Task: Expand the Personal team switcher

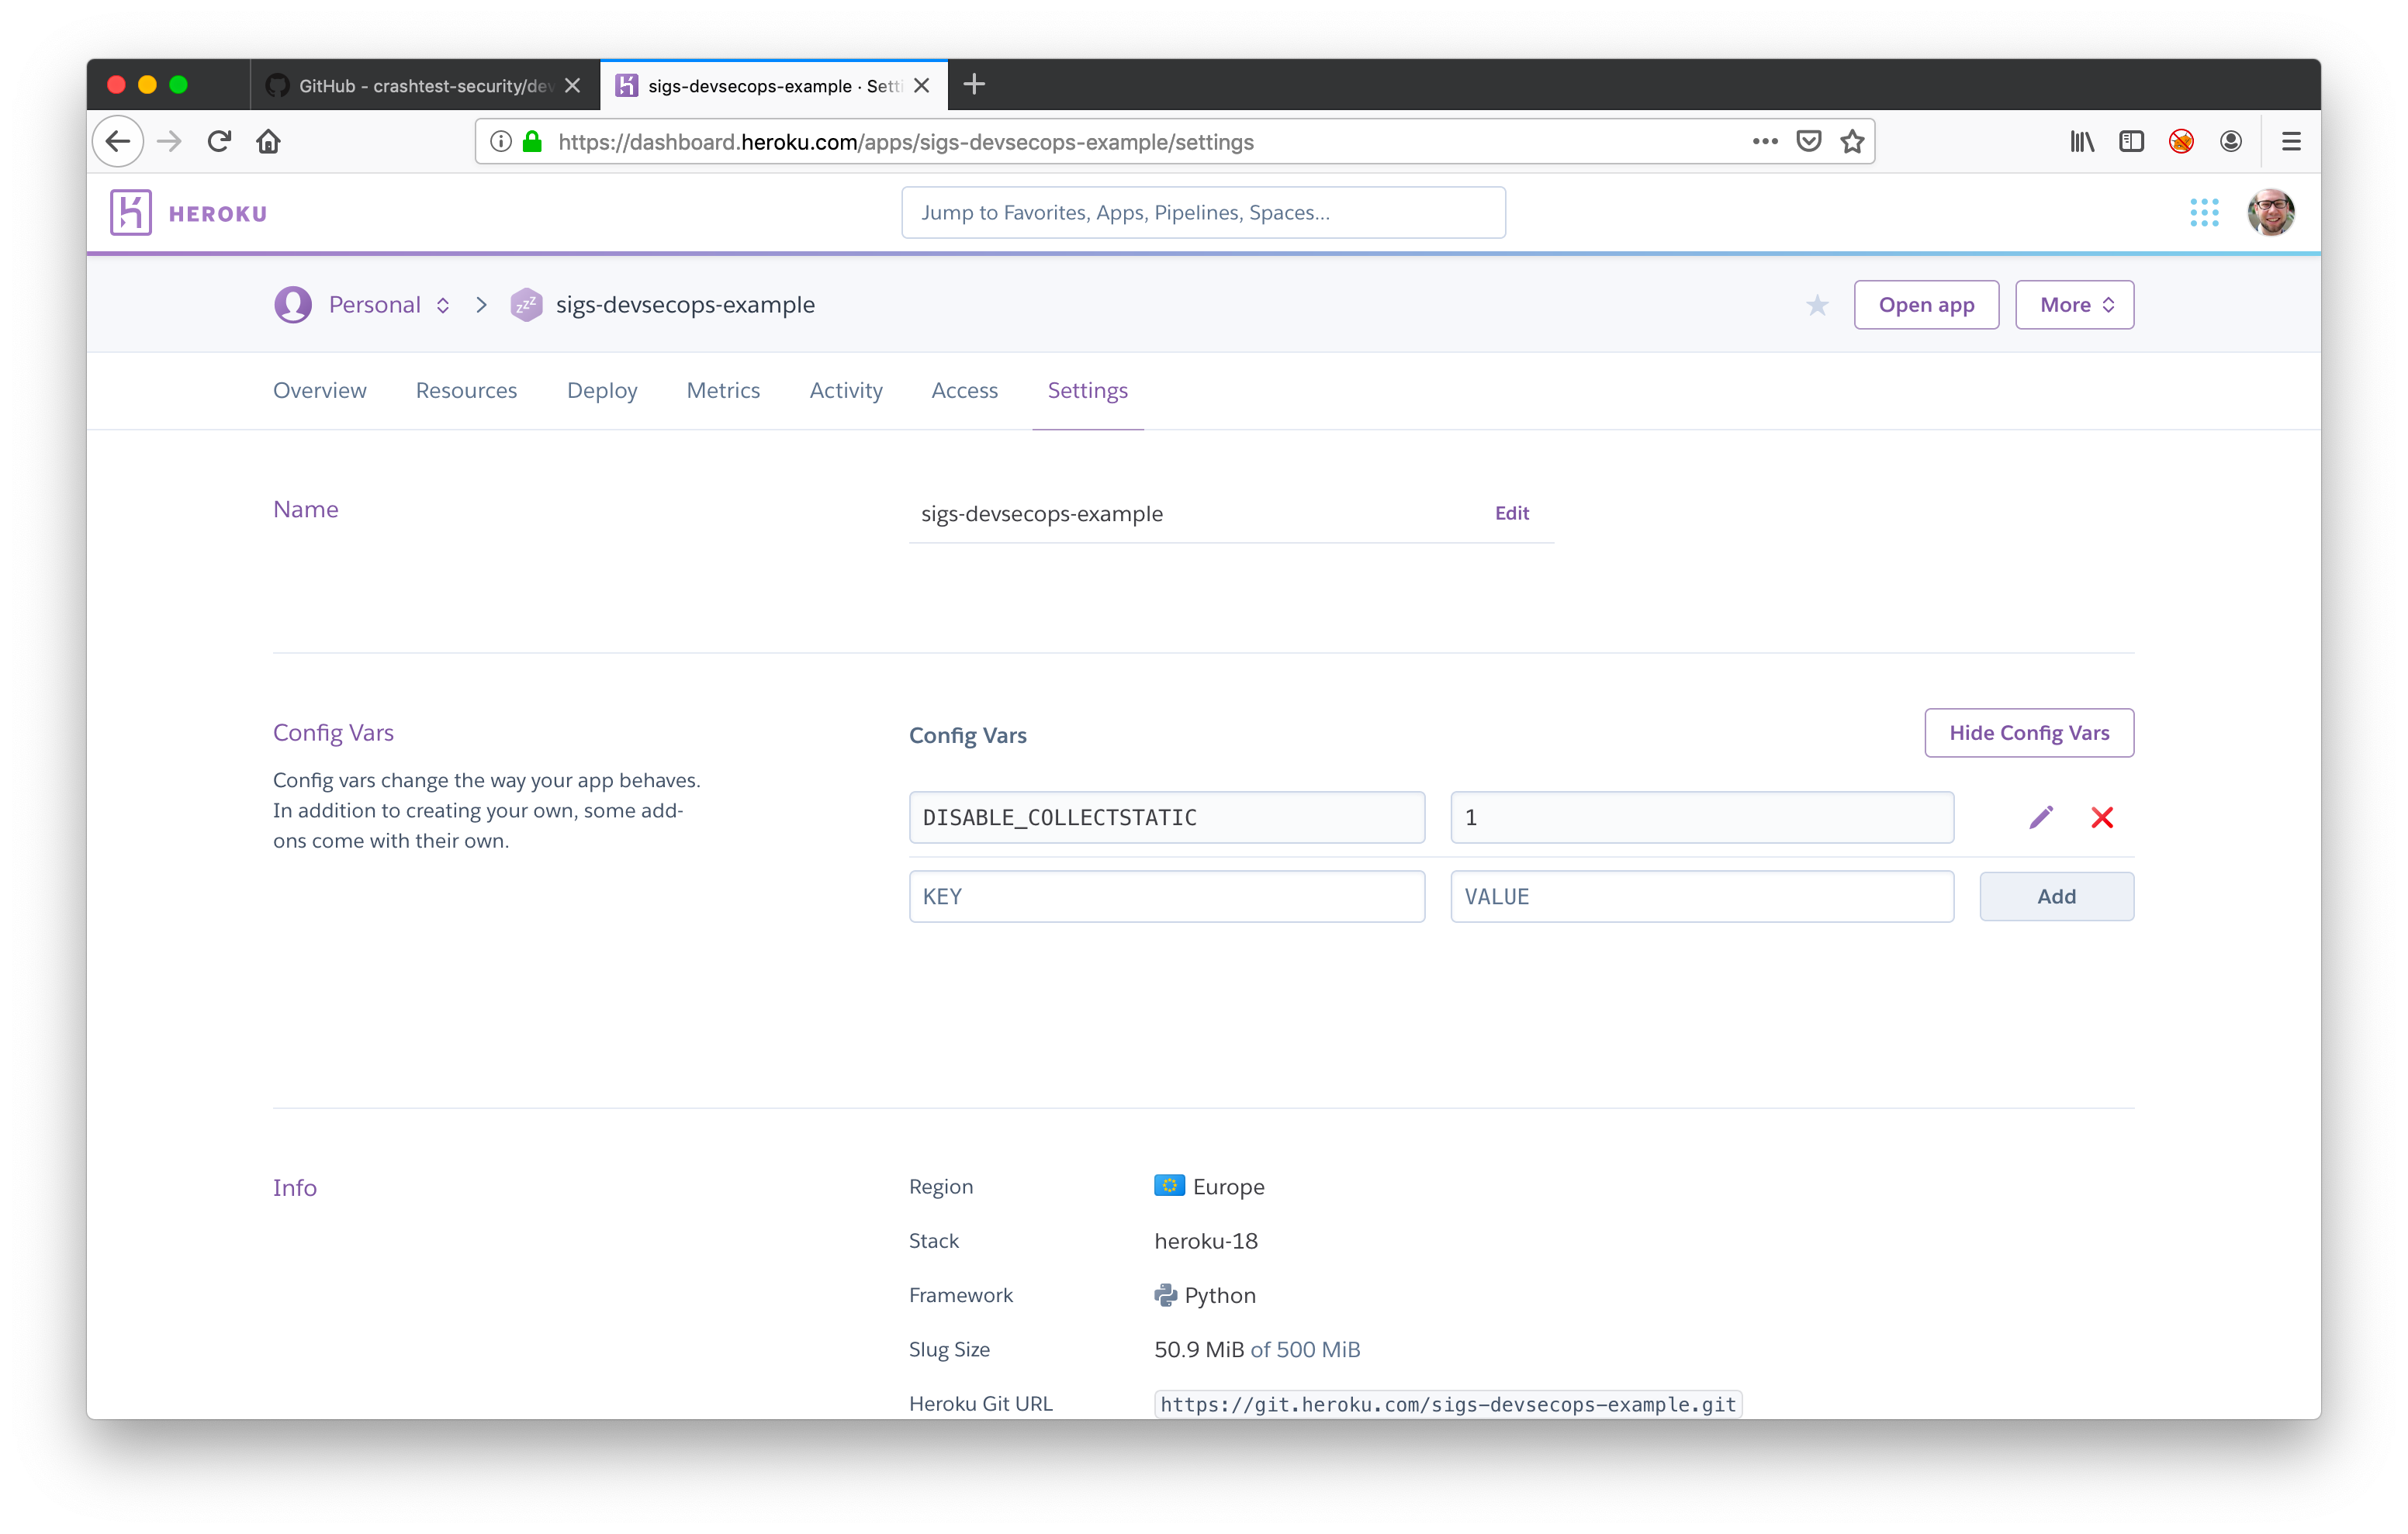Action: point(443,305)
